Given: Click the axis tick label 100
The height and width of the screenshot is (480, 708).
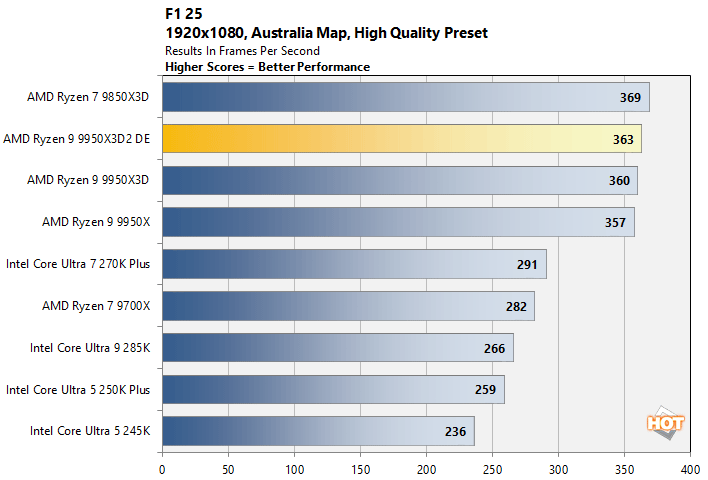Looking at the screenshot, I should click(x=294, y=470).
